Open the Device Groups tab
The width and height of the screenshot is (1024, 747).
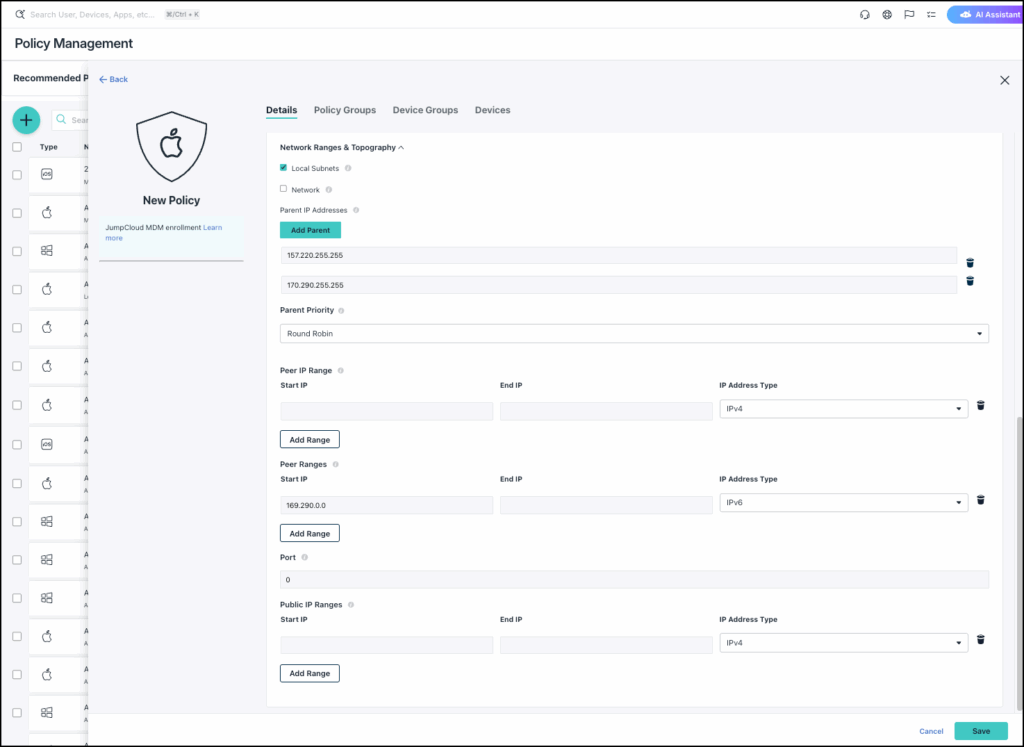click(x=425, y=110)
